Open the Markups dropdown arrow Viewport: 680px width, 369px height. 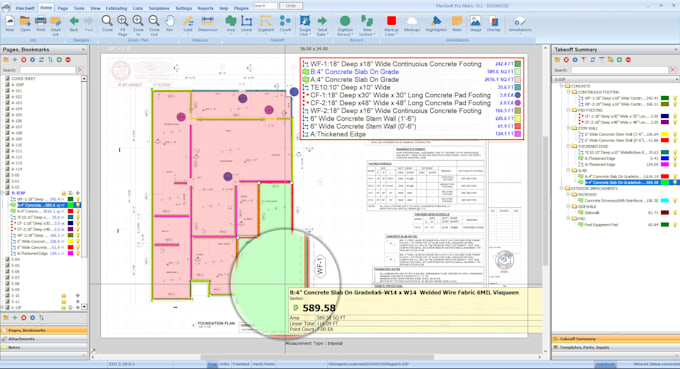coord(412,34)
